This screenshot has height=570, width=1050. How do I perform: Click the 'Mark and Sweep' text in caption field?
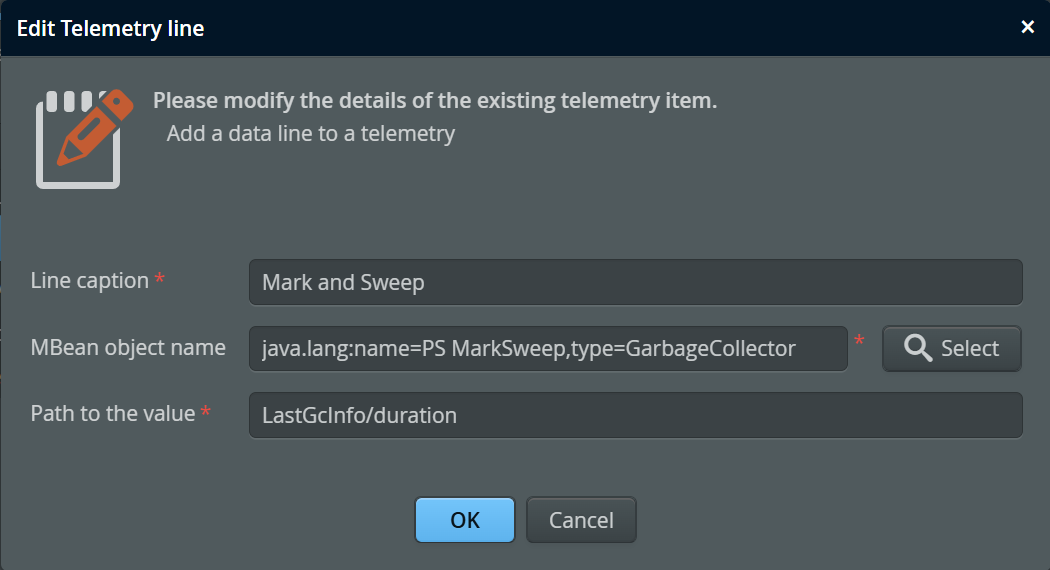(x=343, y=282)
